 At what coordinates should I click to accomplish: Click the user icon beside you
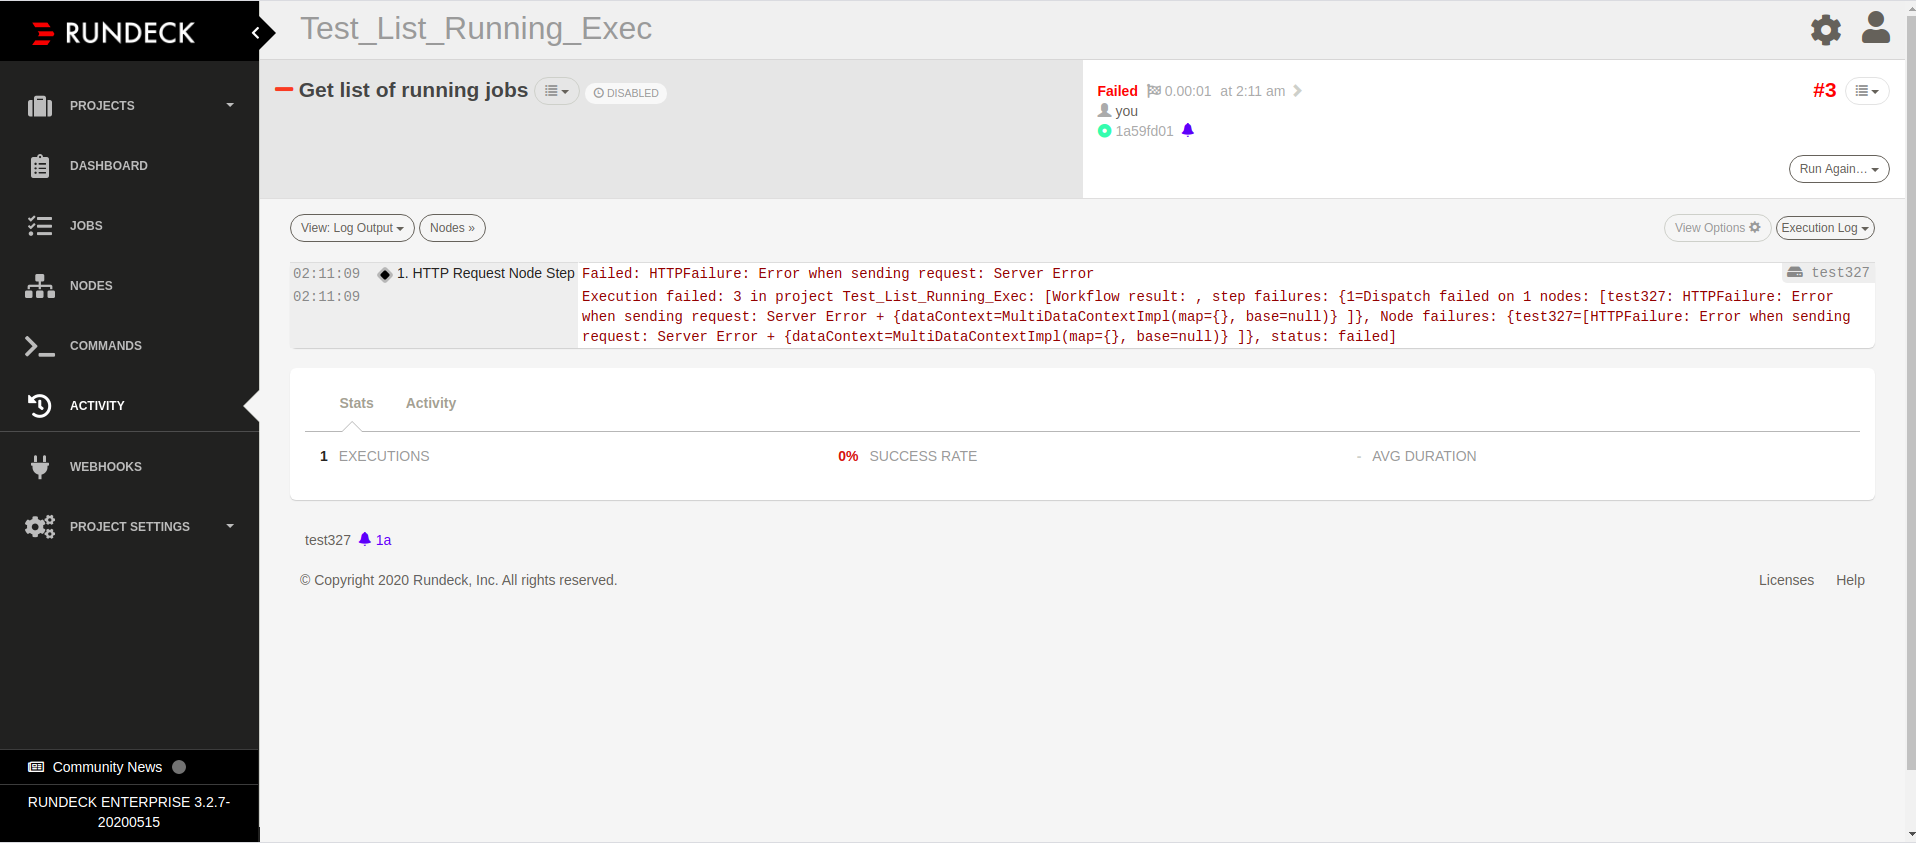click(1105, 111)
